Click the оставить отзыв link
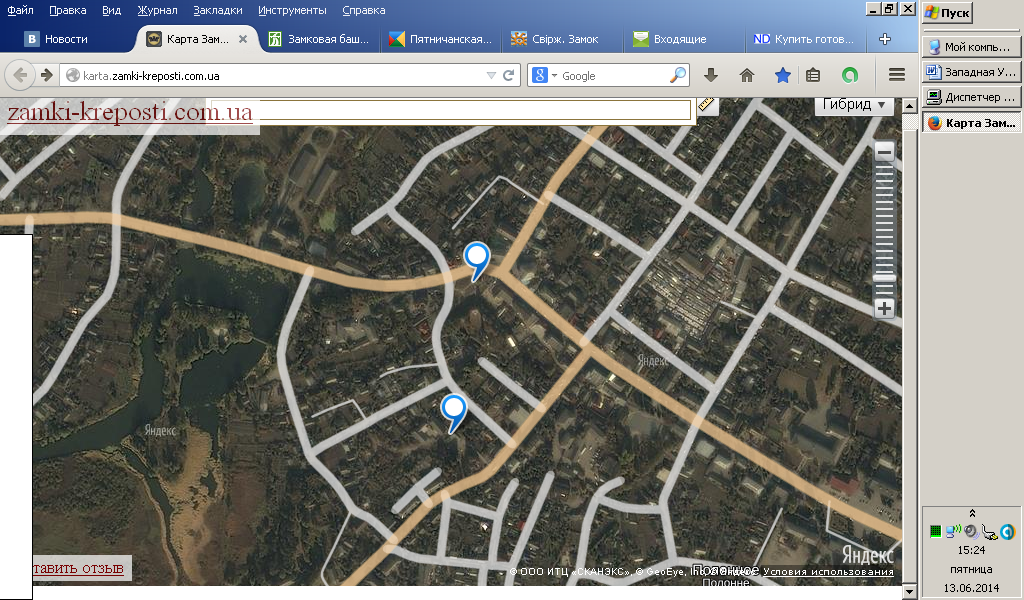Image resolution: width=1024 pixels, height=600 pixels. 78,568
